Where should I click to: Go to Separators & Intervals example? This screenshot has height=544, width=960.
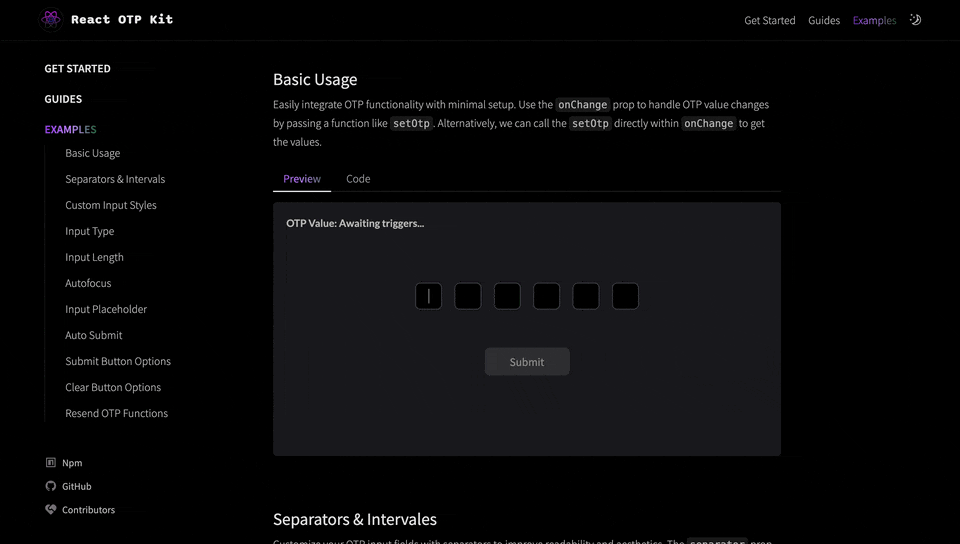point(115,179)
